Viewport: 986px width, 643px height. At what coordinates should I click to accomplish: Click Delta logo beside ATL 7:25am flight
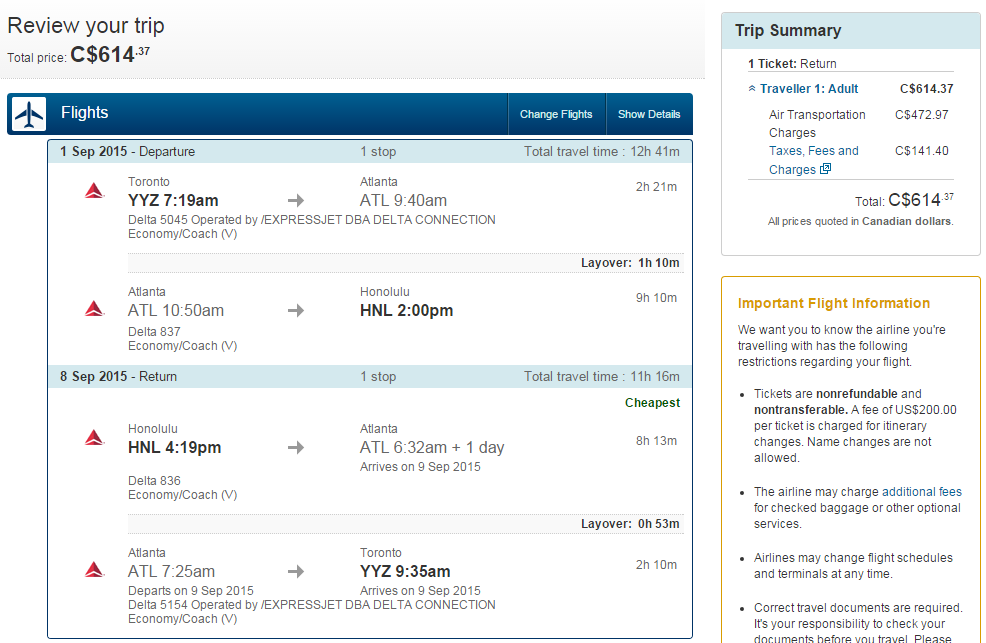coord(94,569)
